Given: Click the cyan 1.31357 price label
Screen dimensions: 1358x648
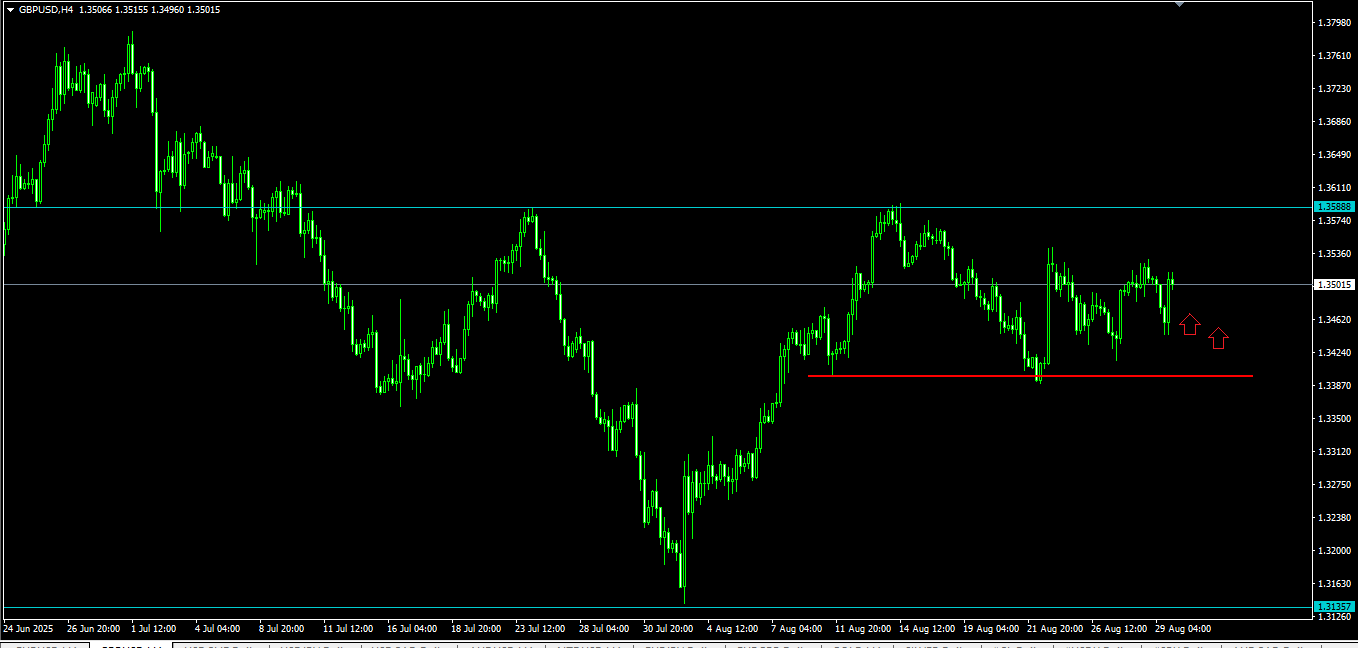Looking at the screenshot, I should 1335,607.
